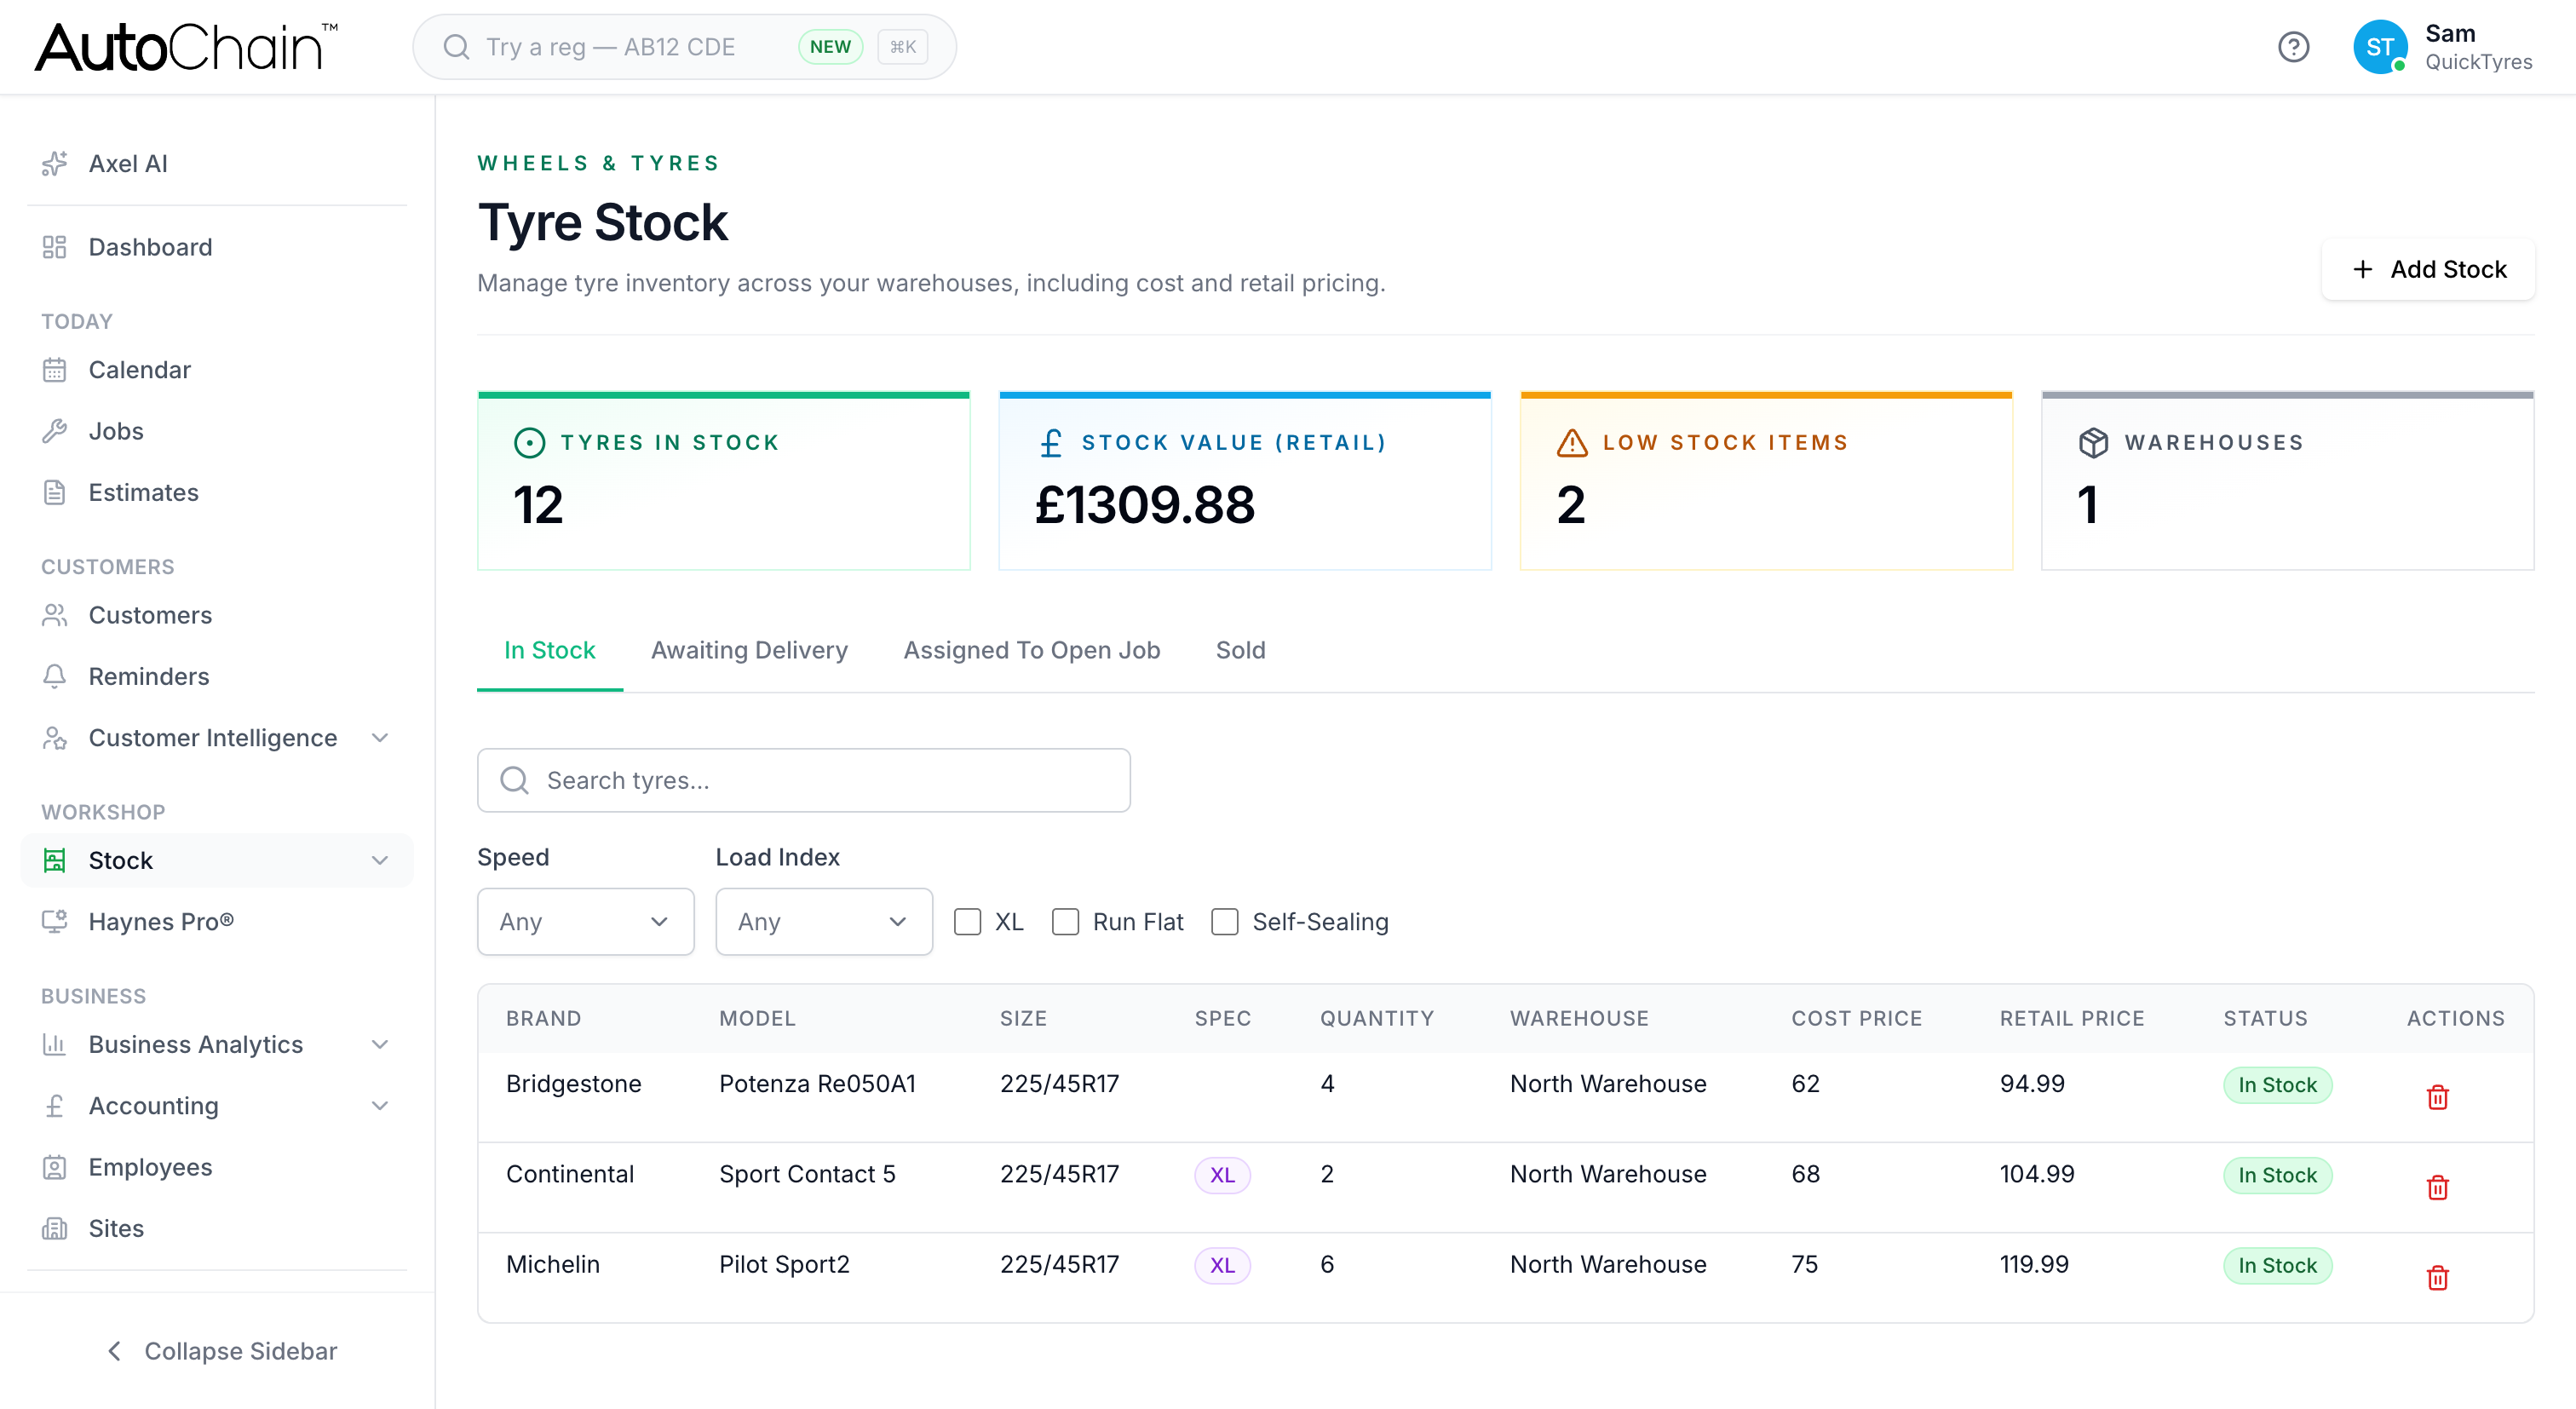Click the Retail Price column header
The width and height of the screenshot is (2576, 1409).
click(2071, 1018)
